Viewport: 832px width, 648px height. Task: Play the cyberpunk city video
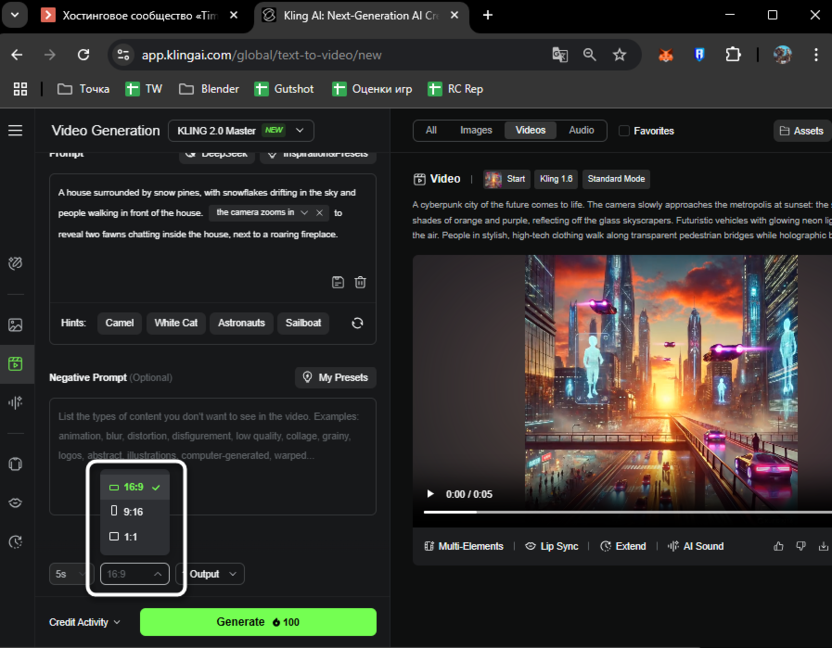(x=431, y=494)
